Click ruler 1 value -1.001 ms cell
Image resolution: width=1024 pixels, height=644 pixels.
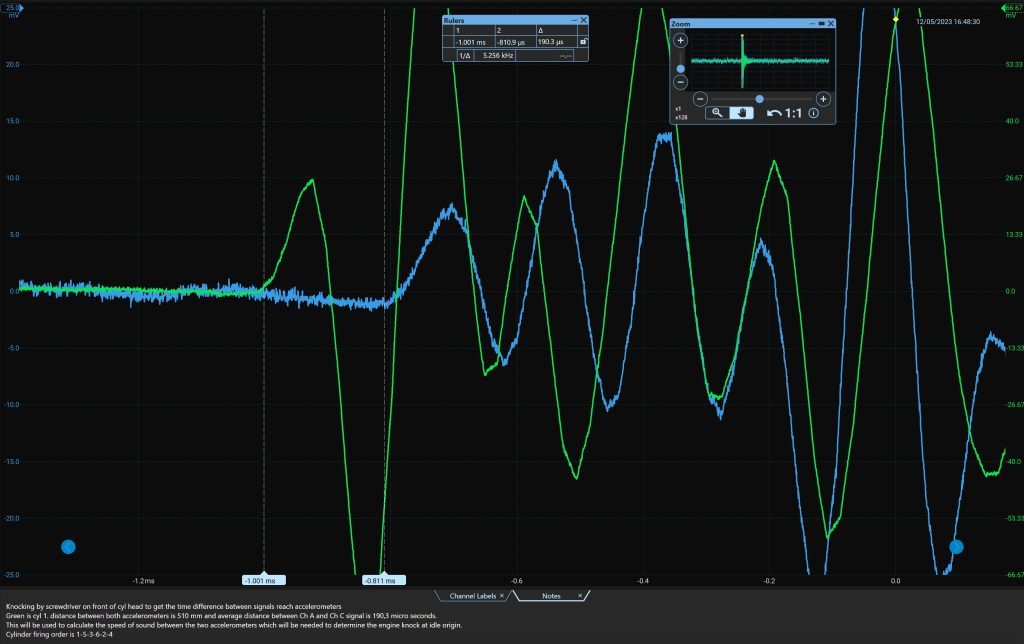click(x=473, y=42)
